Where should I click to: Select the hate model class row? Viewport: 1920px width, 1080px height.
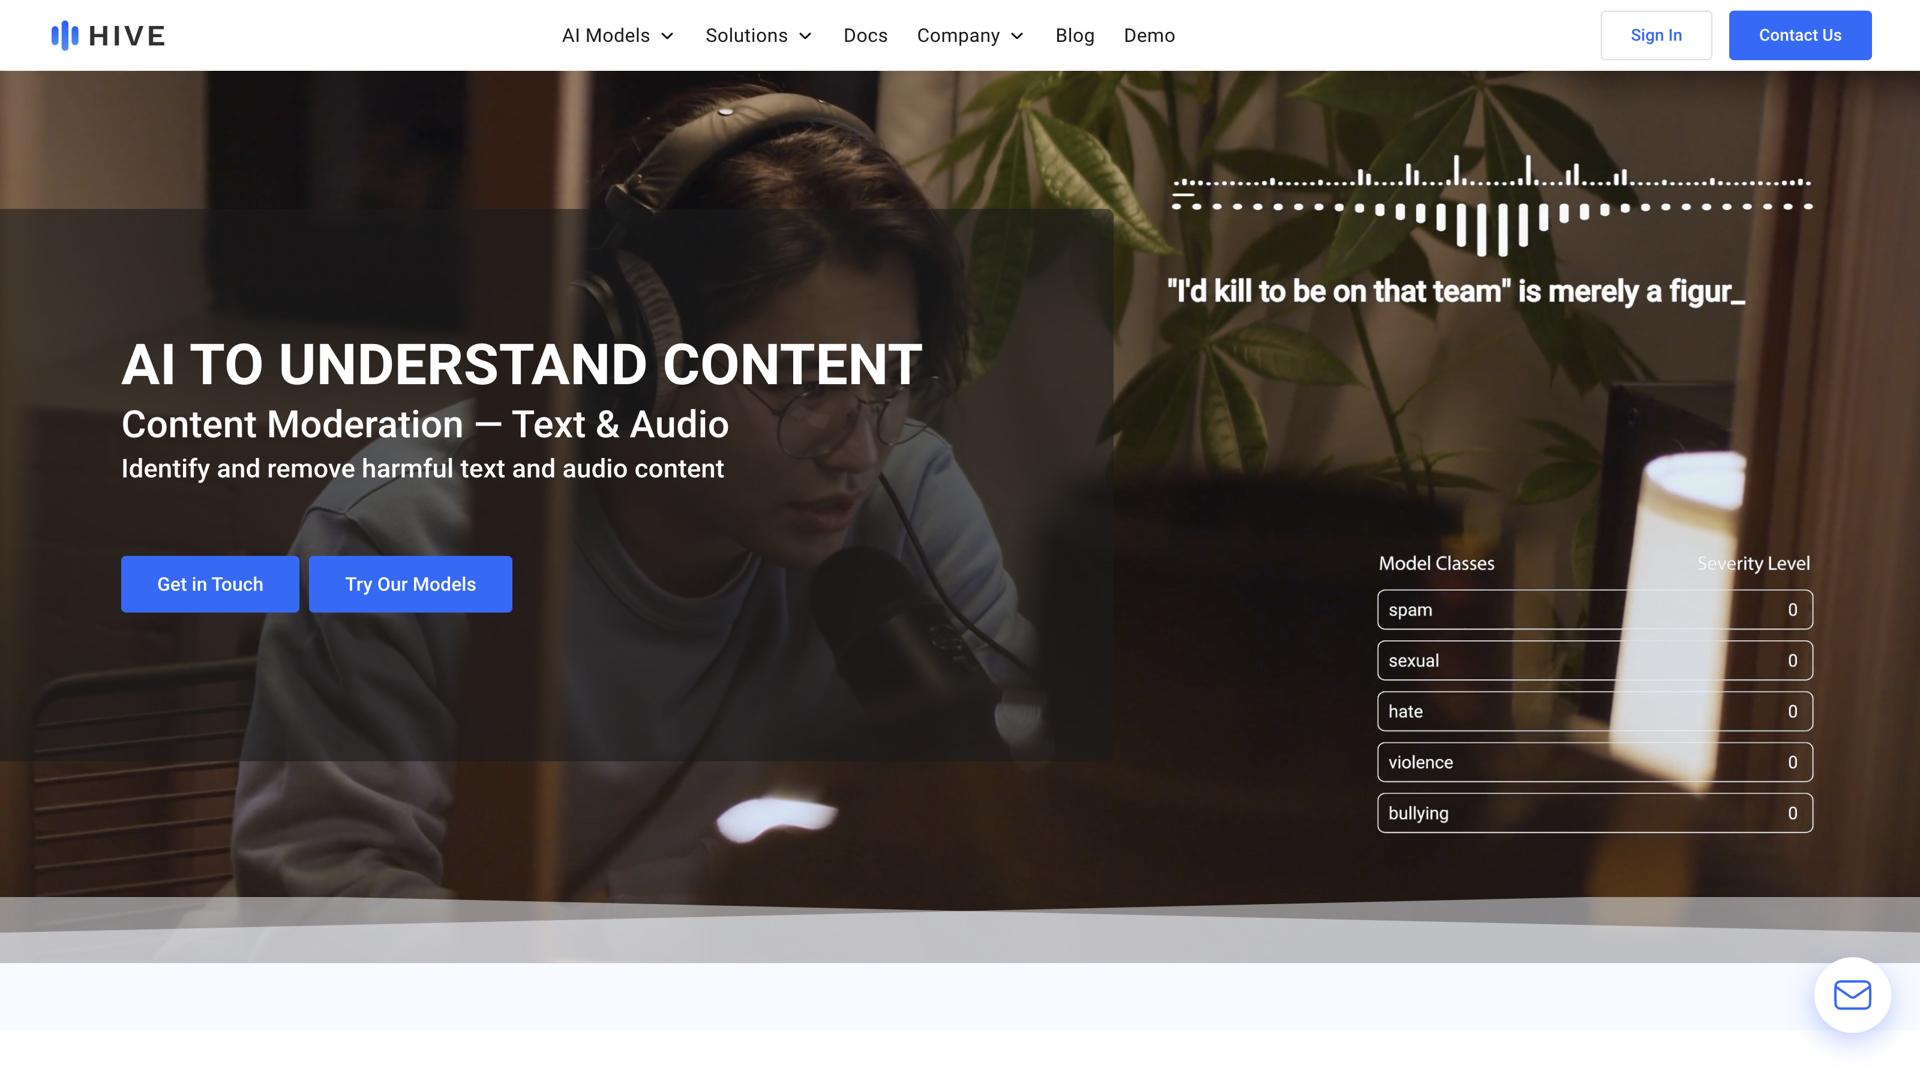point(1594,712)
